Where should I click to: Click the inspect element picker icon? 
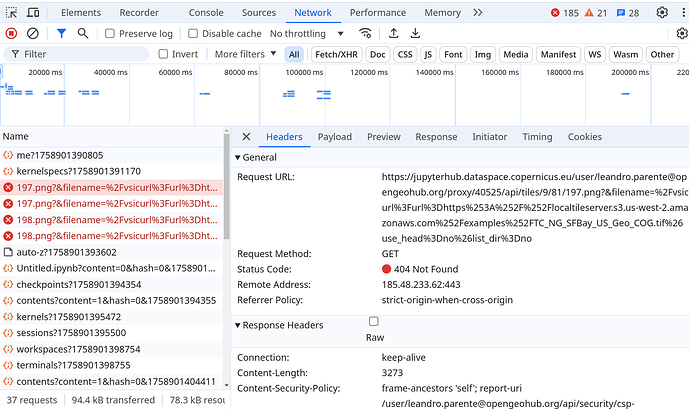point(12,13)
